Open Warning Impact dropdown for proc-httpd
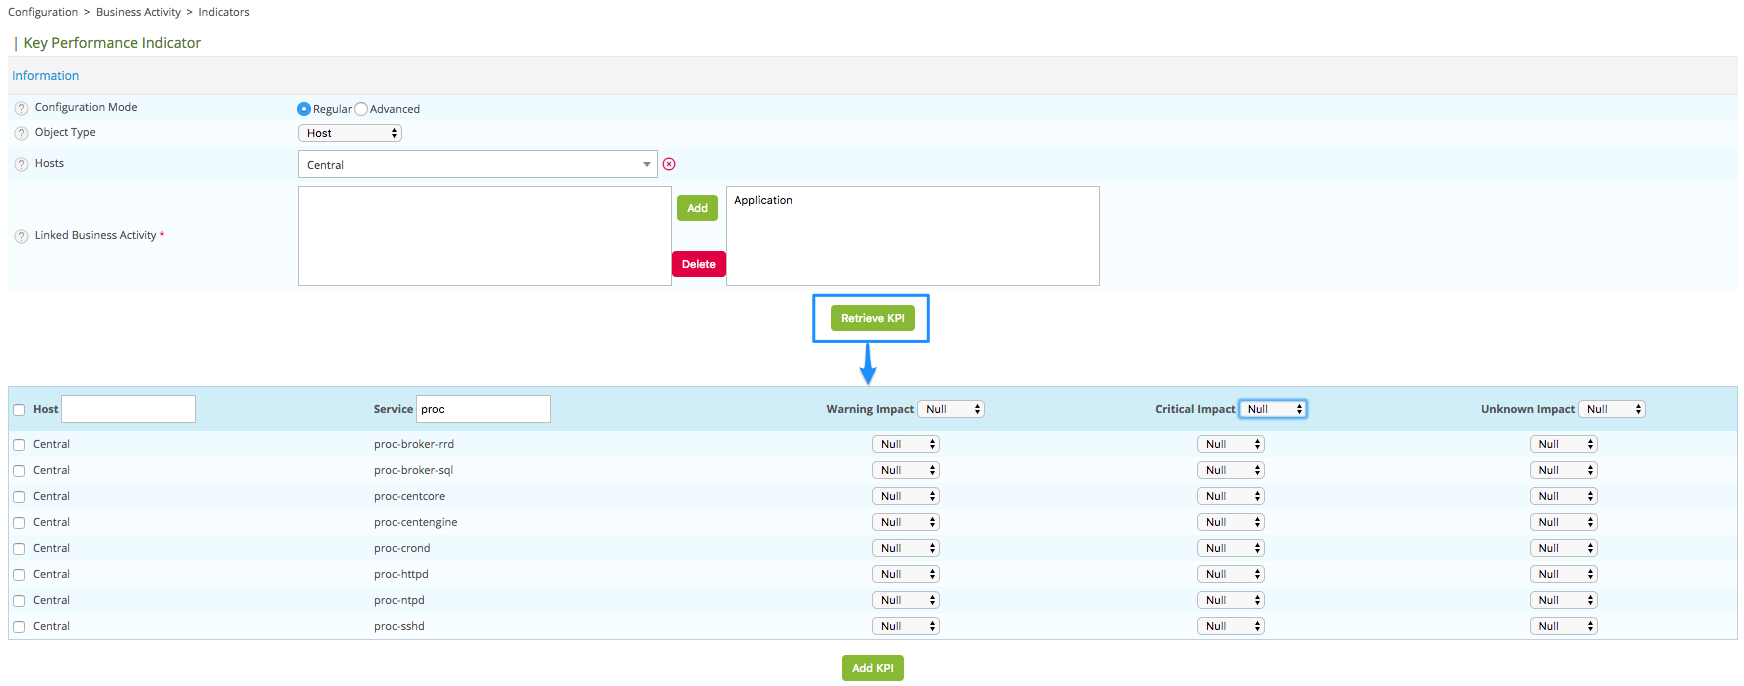This screenshot has width=1744, height=686. coord(905,574)
